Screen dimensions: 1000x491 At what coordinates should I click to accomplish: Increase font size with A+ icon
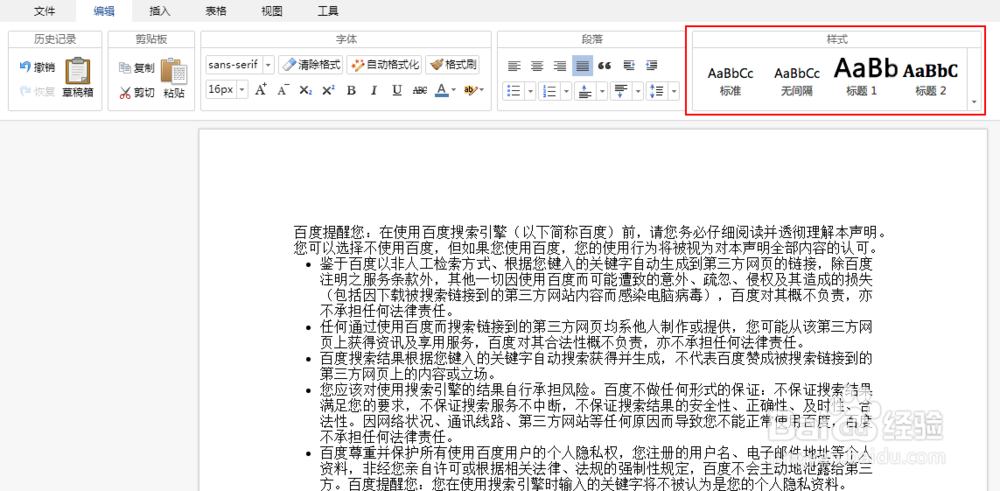point(260,90)
